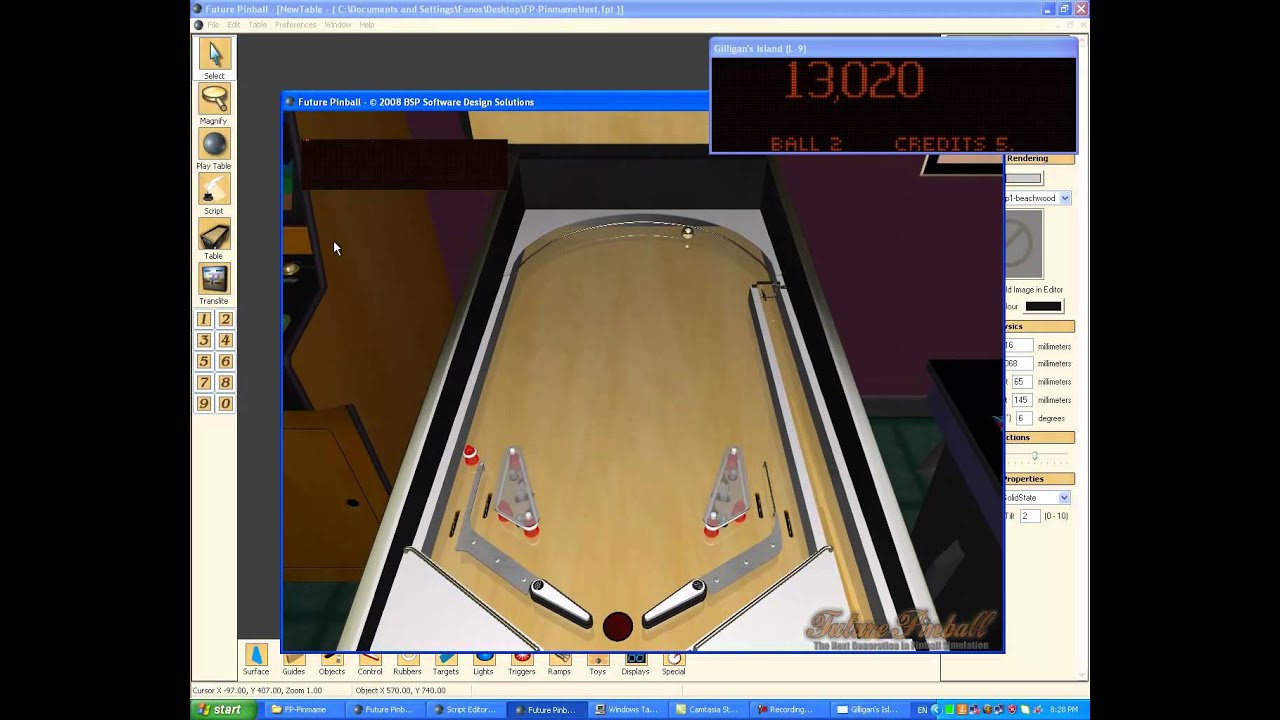Viewport: 1280px width, 720px height.
Task: Open the Toys object category
Action: pyautogui.click(x=598, y=663)
